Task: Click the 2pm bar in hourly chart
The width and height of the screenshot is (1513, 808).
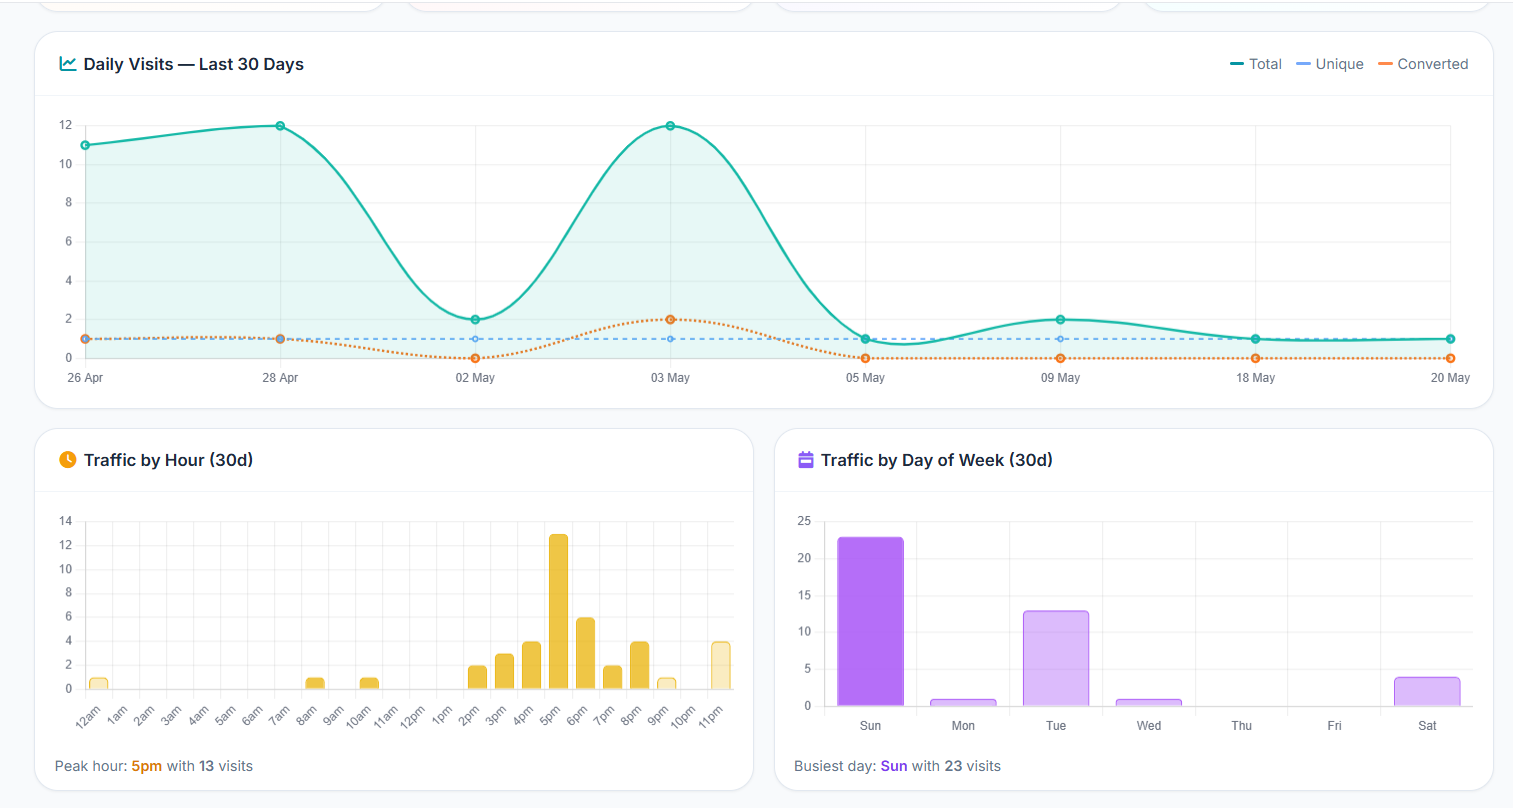Action: 477,678
